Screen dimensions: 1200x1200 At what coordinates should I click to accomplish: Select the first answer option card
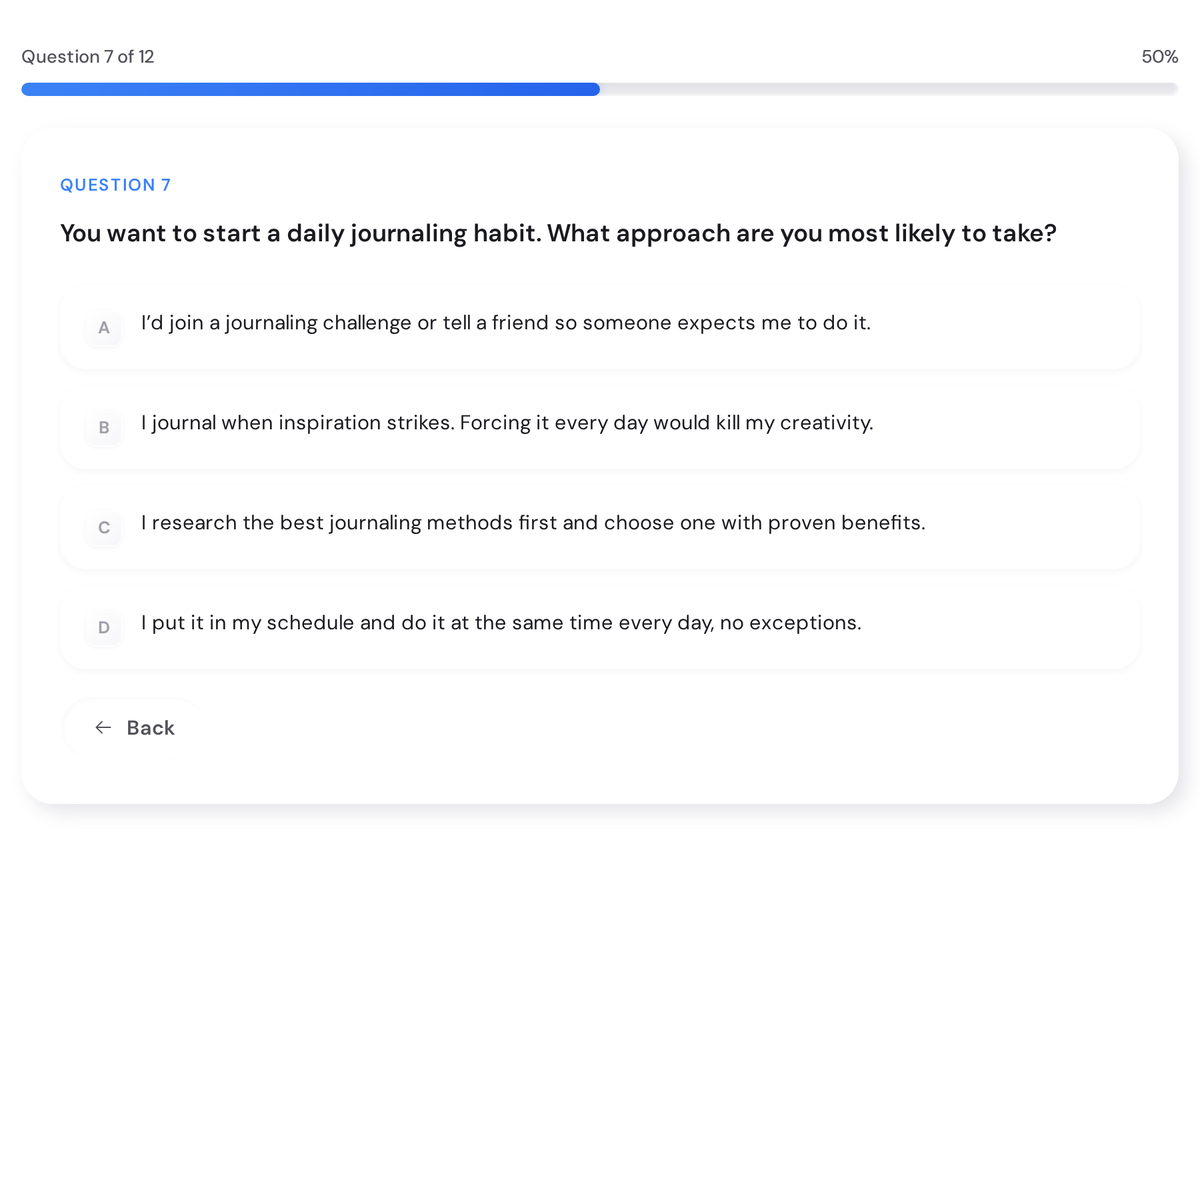click(600, 328)
